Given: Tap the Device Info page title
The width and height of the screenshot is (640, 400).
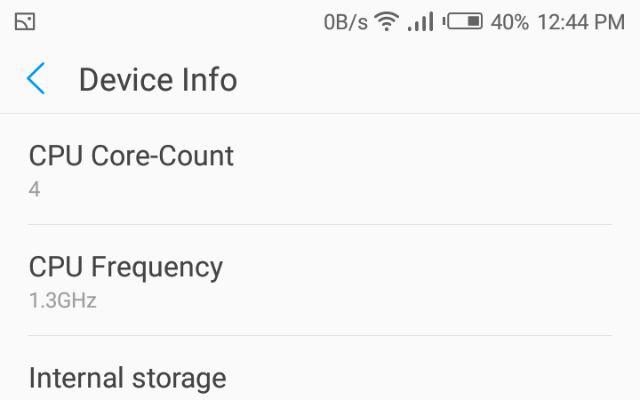Looking at the screenshot, I should tap(158, 80).
